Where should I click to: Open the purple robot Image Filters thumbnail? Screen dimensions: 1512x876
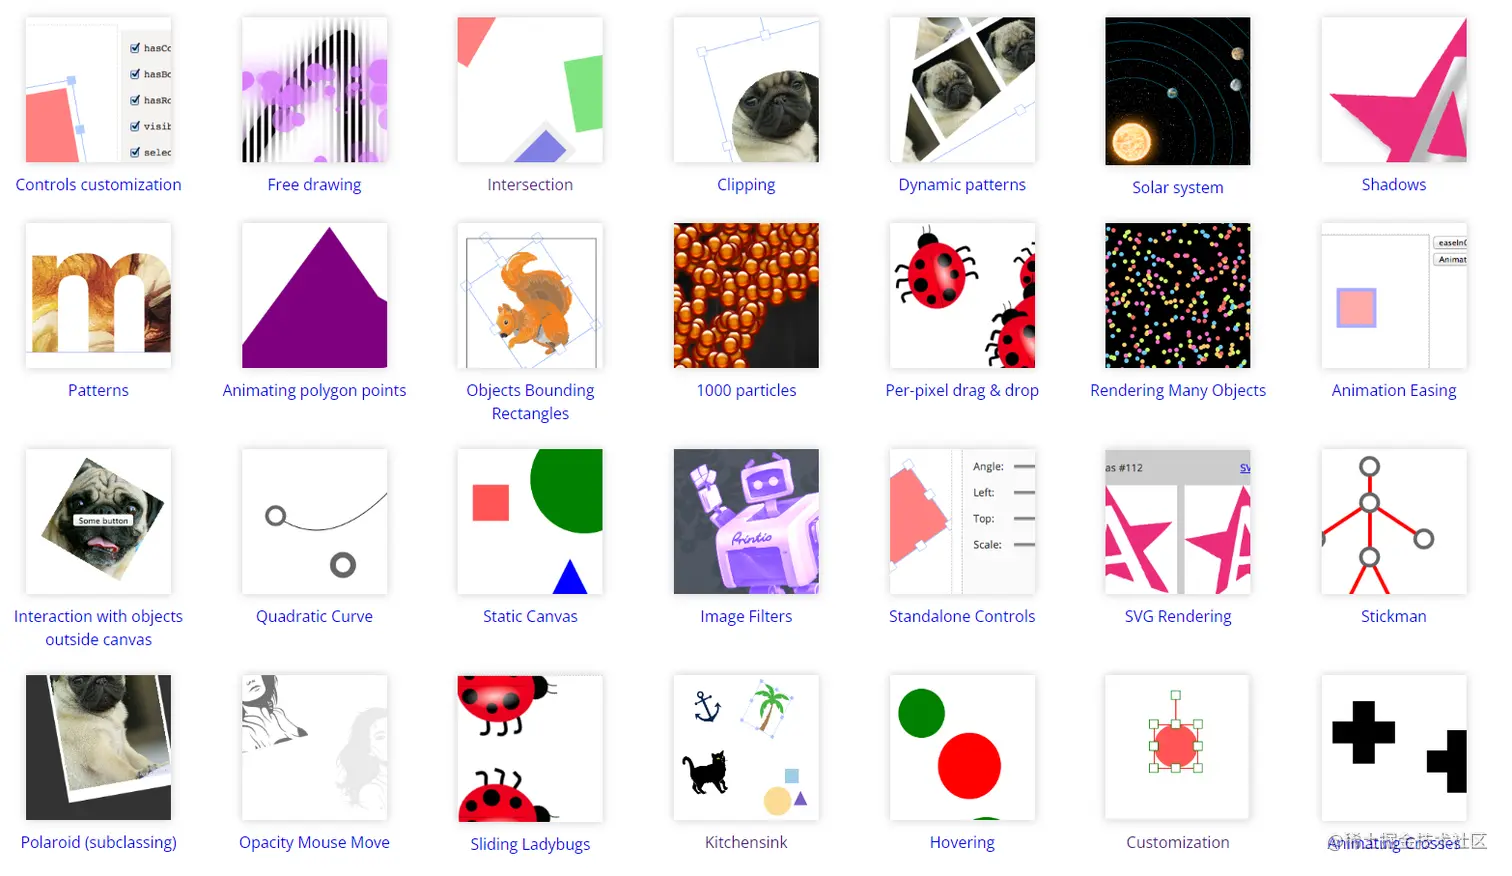pos(746,522)
